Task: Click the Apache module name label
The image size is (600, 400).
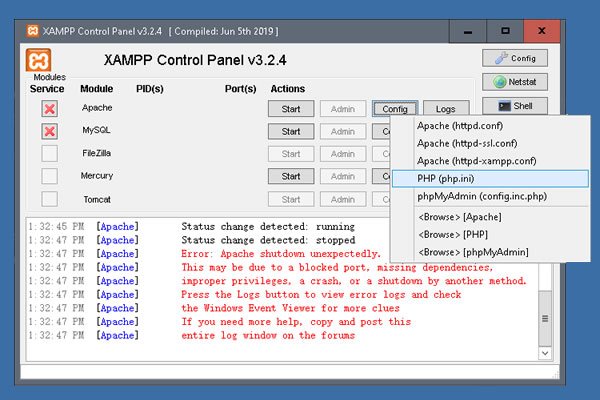Action: click(97, 108)
